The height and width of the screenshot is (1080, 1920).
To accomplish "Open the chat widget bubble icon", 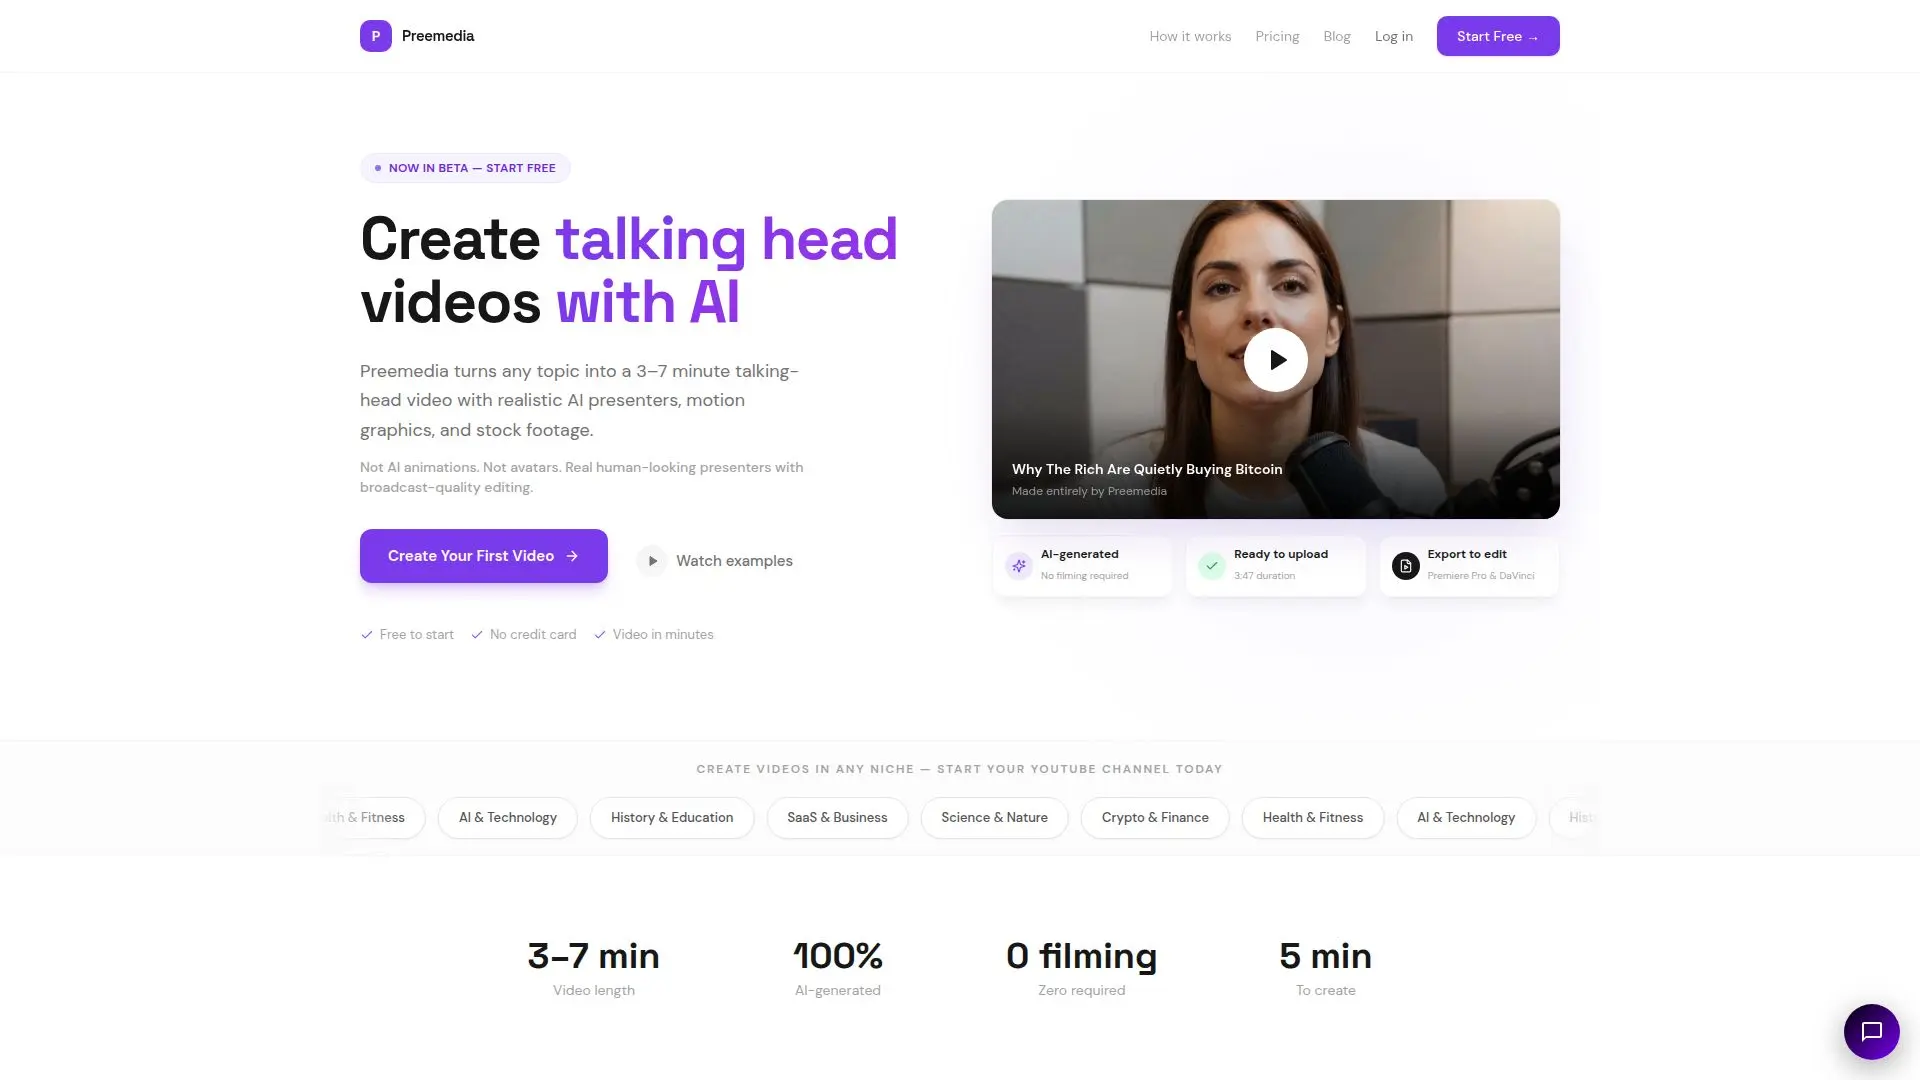I will click(x=1871, y=1031).
